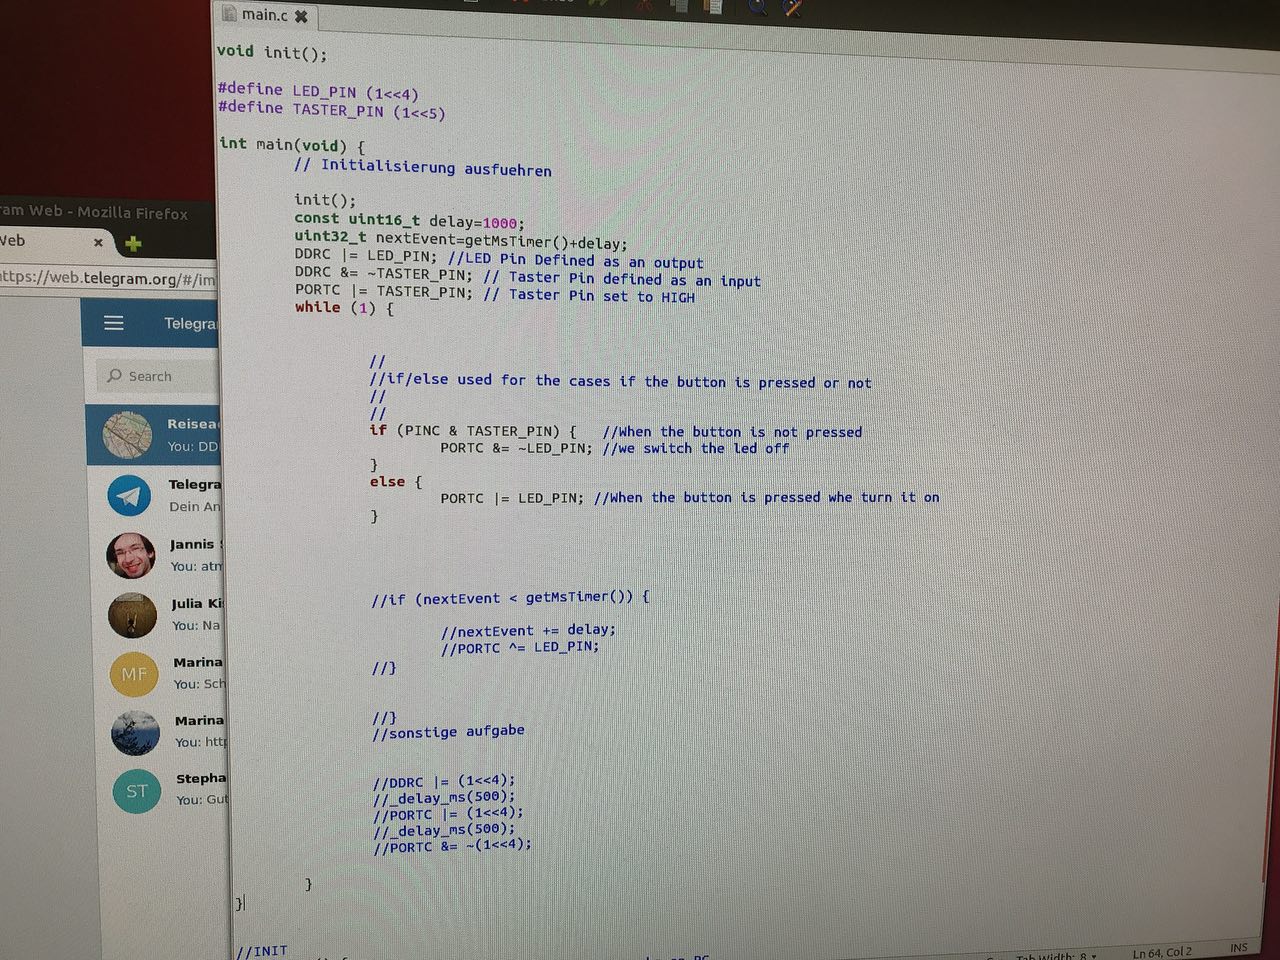The width and height of the screenshot is (1280, 960).
Task: Click the find magnifier icon in gedit toolbar
Action: click(x=757, y=6)
